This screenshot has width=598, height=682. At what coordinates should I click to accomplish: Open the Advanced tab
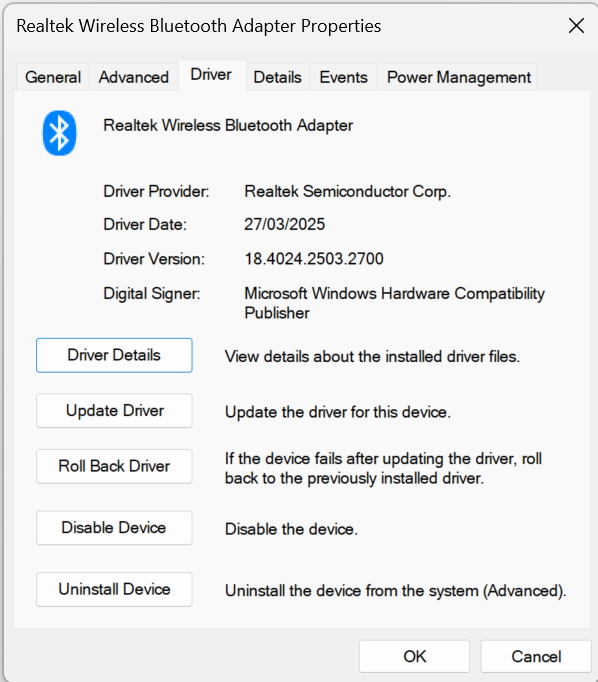[134, 77]
